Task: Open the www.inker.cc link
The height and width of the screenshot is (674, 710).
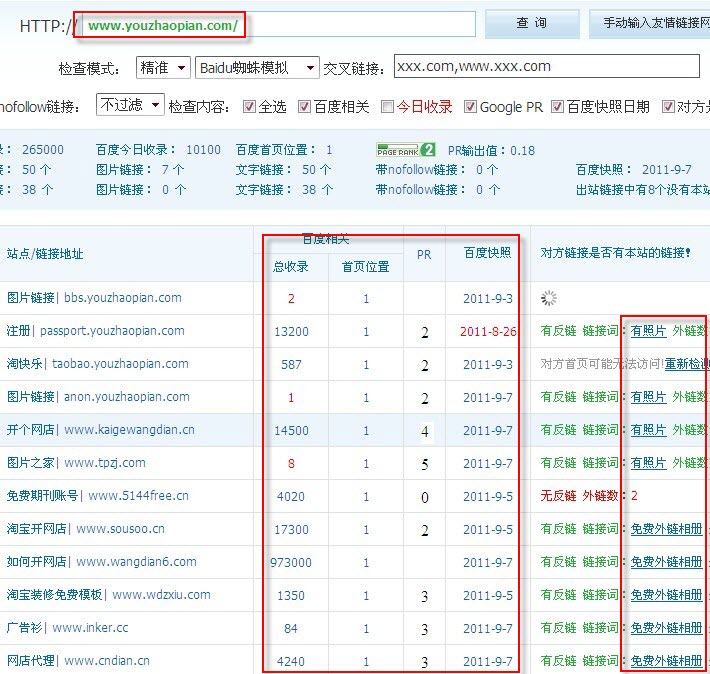Action: [x=90, y=628]
